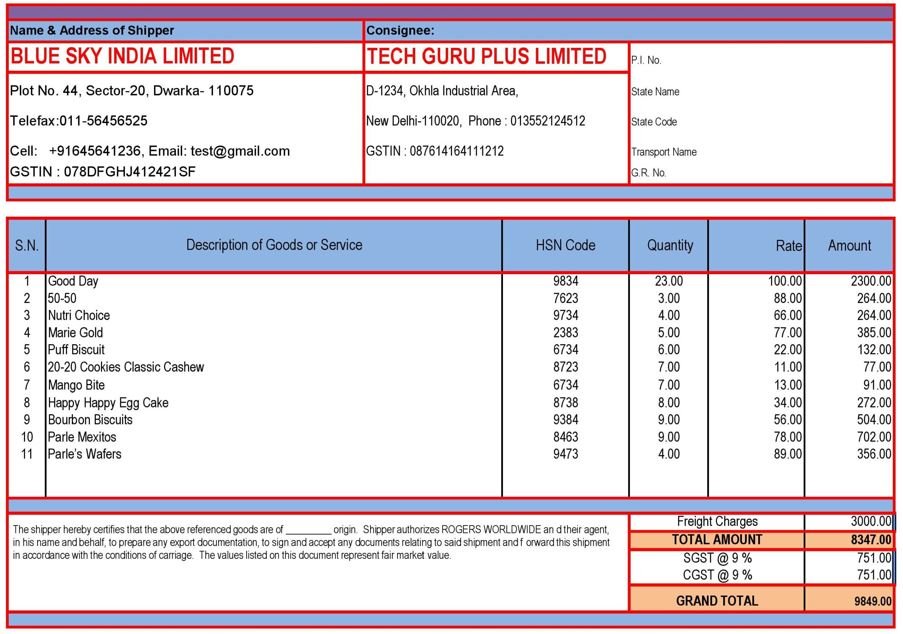903x634 pixels.
Task: Click the 'Happy Happy Egg Cake' description
Action: click(108, 403)
